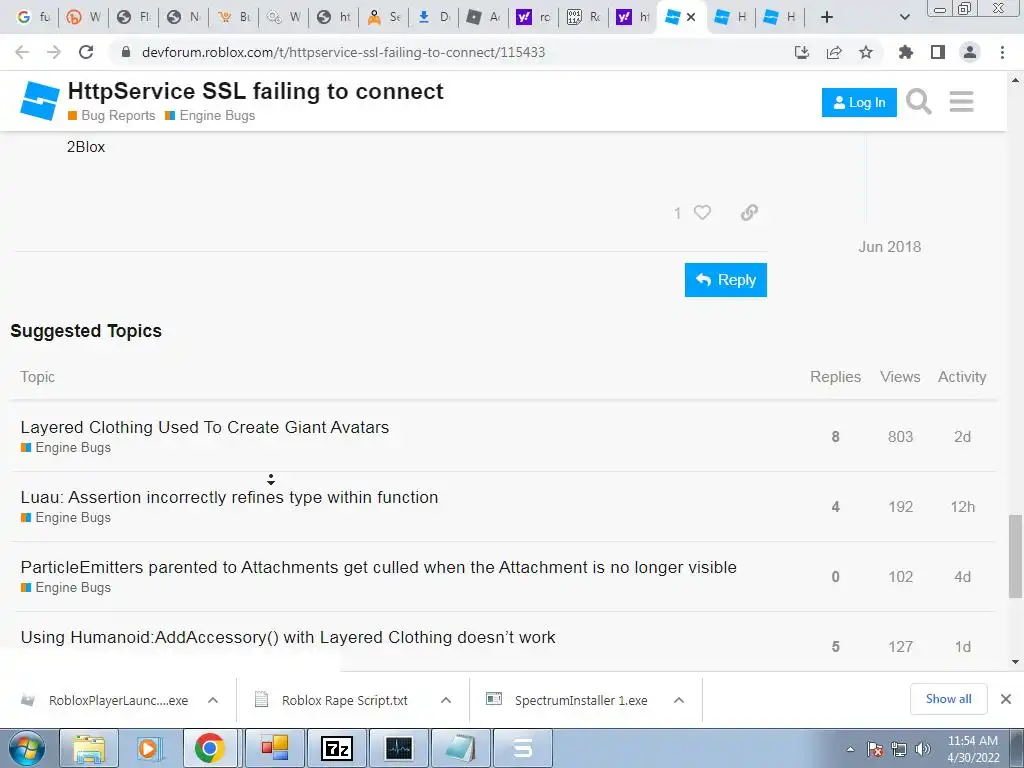Open Chrome icon in the taskbar

click(x=209, y=748)
